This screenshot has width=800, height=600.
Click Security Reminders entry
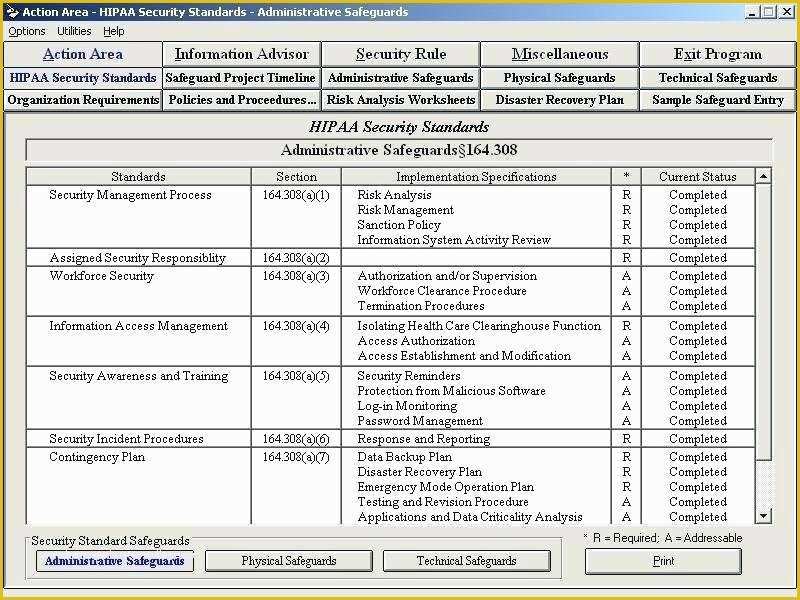pyautogui.click(x=409, y=376)
